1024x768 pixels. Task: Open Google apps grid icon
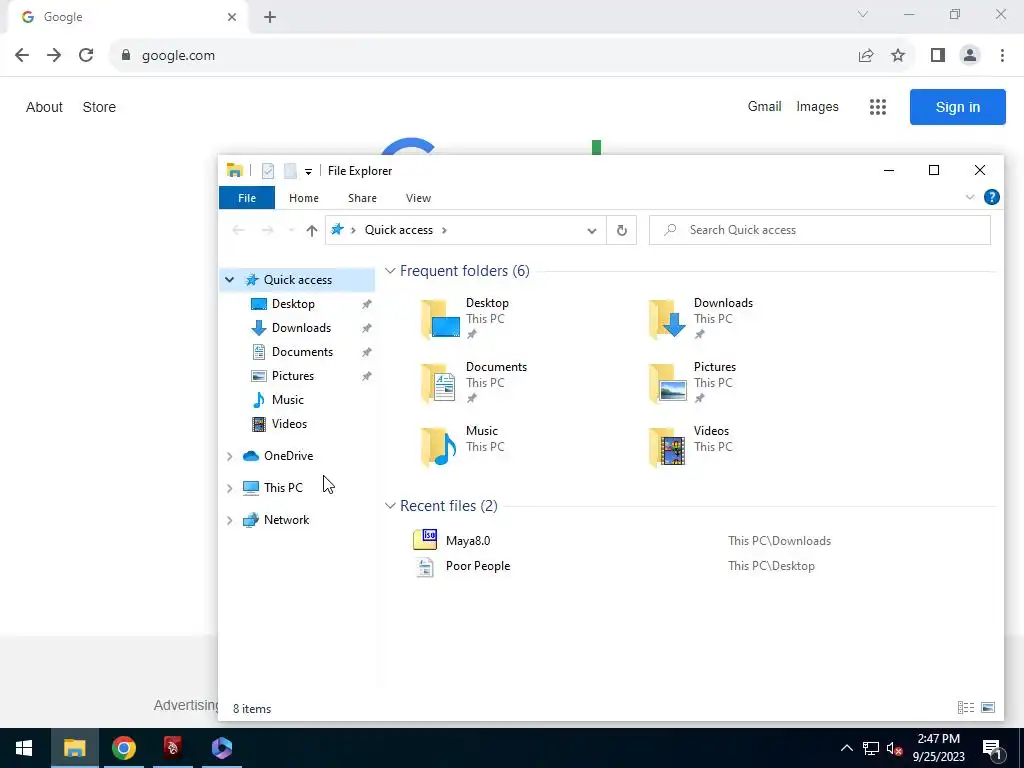pyautogui.click(x=878, y=107)
